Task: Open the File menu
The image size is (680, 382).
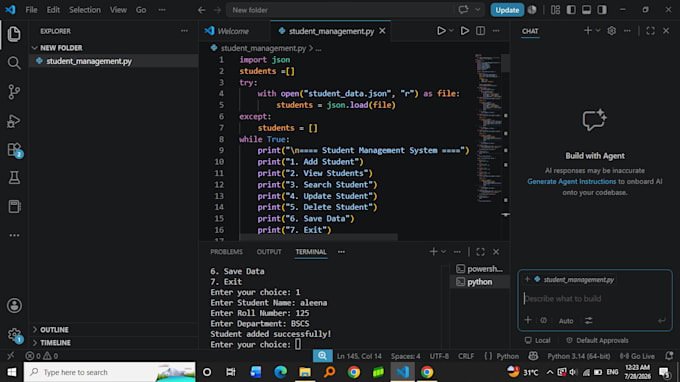Action: pyautogui.click(x=31, y=10)
